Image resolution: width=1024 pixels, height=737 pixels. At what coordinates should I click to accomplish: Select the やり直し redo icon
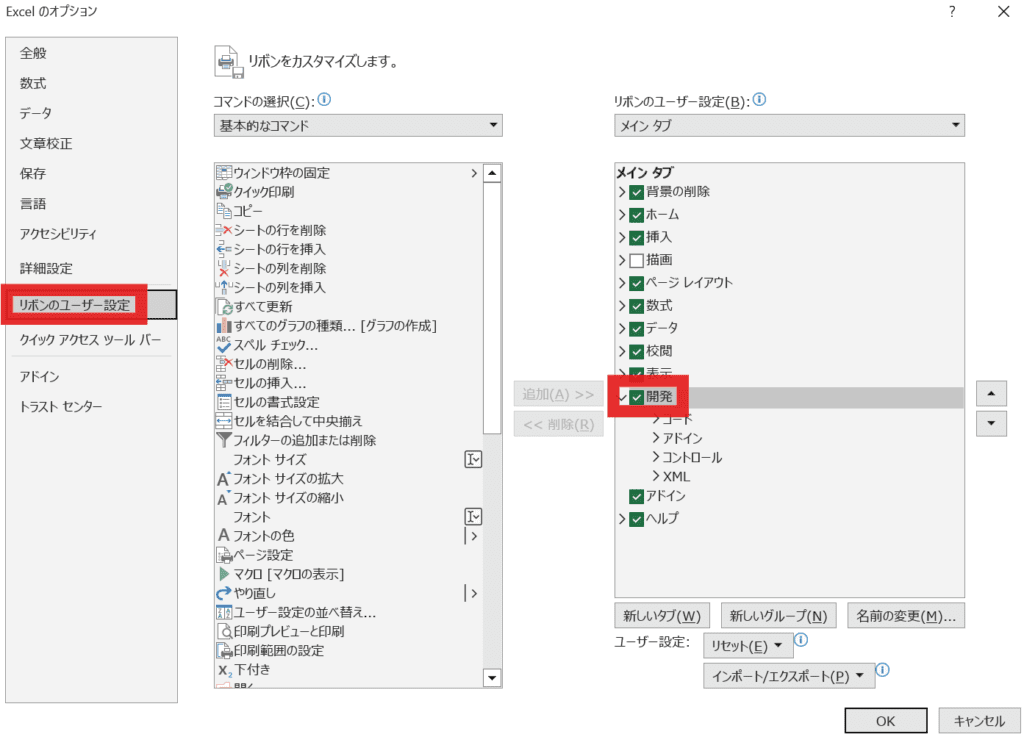point(224,593)
